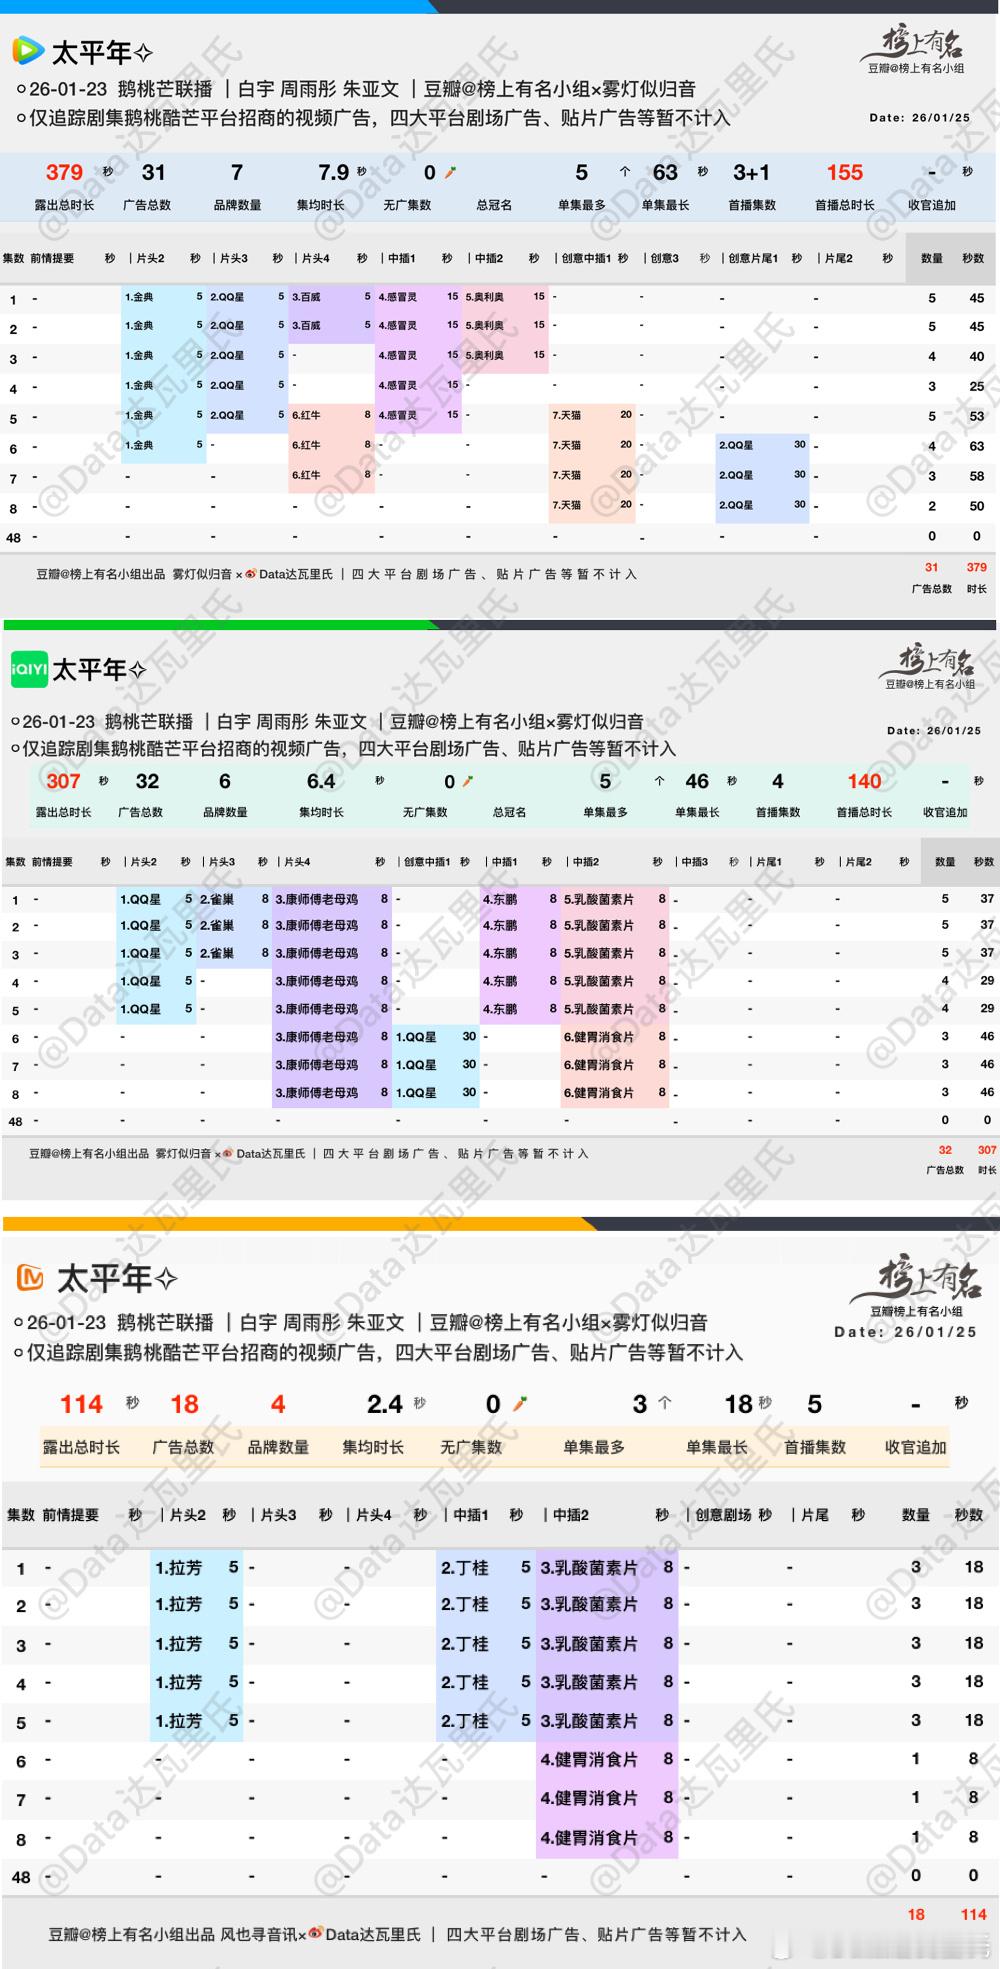Click the 2.雀巢 cell in iQIYI row 1
Viewport: 1000px width, 1969px height.
(235, 899)
